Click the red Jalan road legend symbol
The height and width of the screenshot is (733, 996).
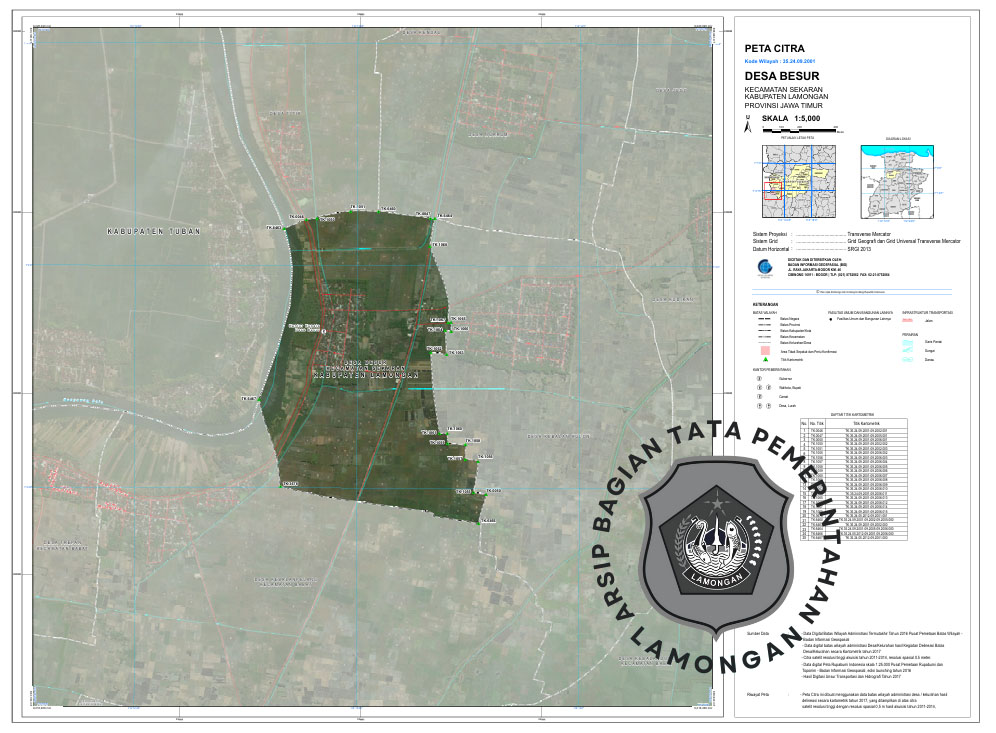(909, 321)
